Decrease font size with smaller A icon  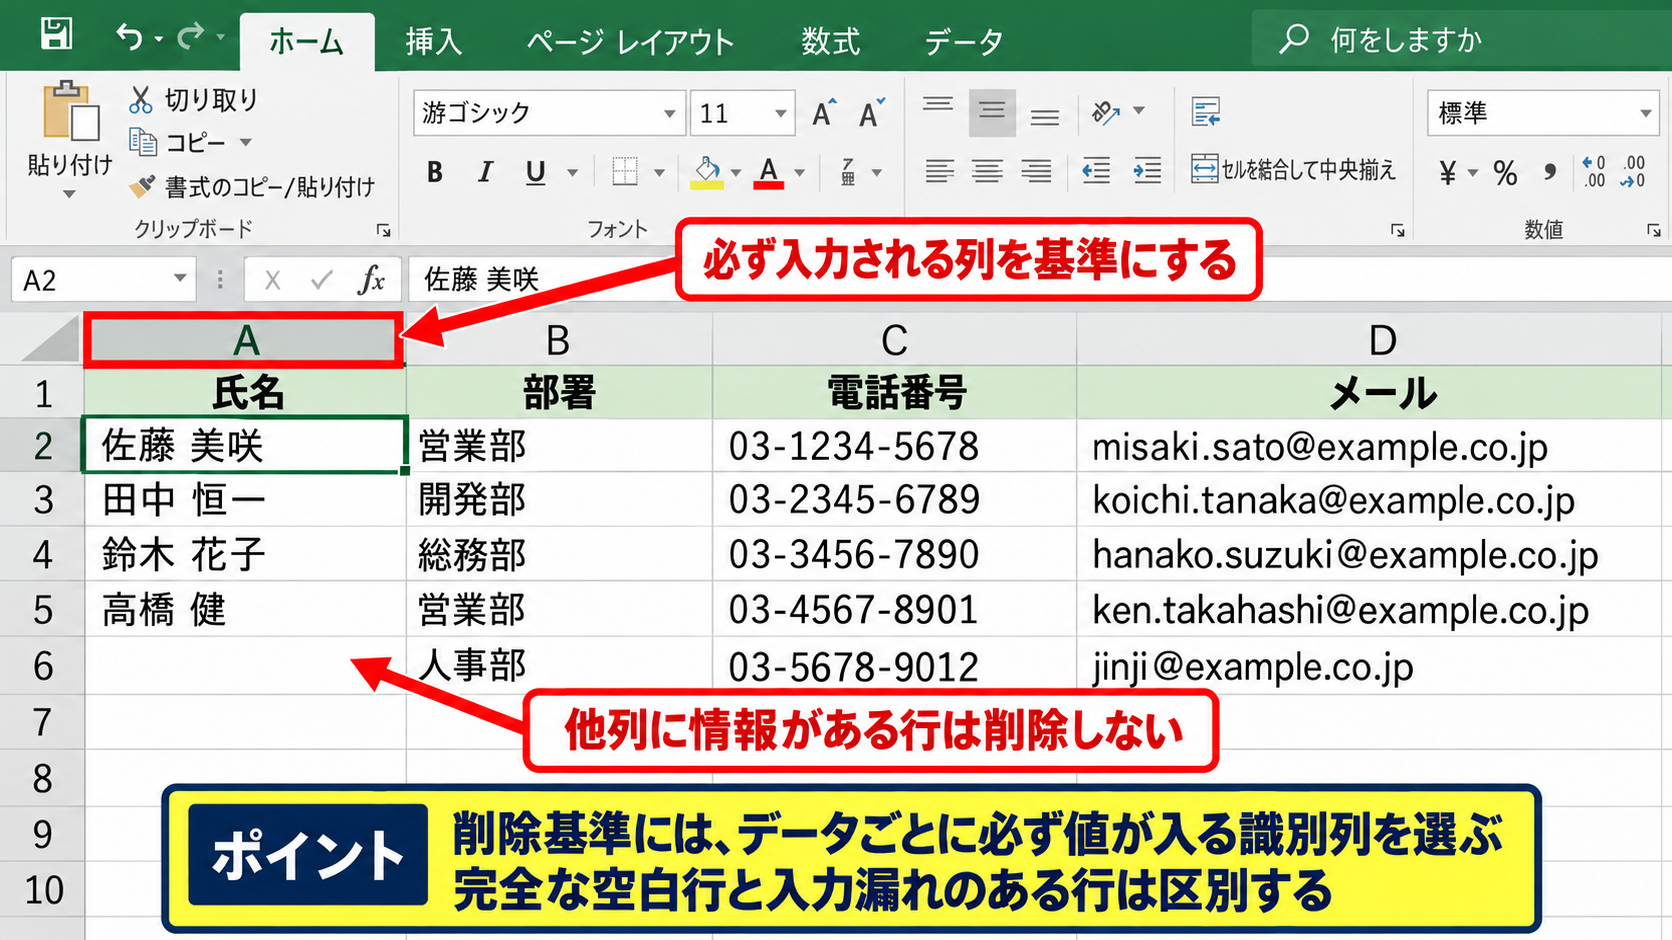[x=871, y=113]
